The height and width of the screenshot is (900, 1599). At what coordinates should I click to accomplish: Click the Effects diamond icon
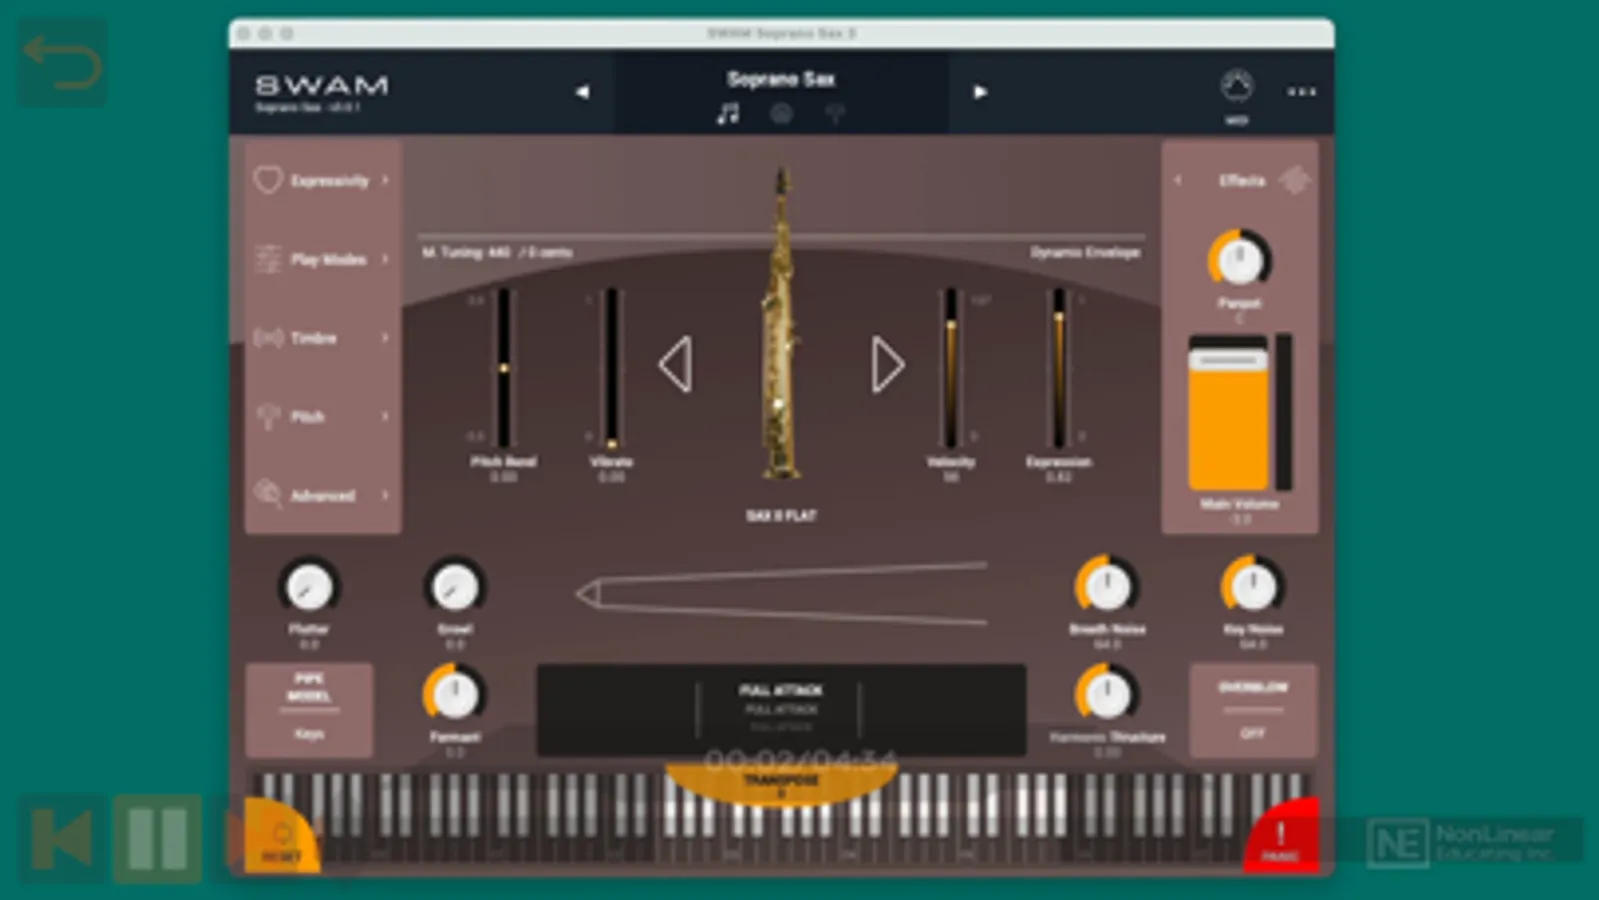[1294, 180]
